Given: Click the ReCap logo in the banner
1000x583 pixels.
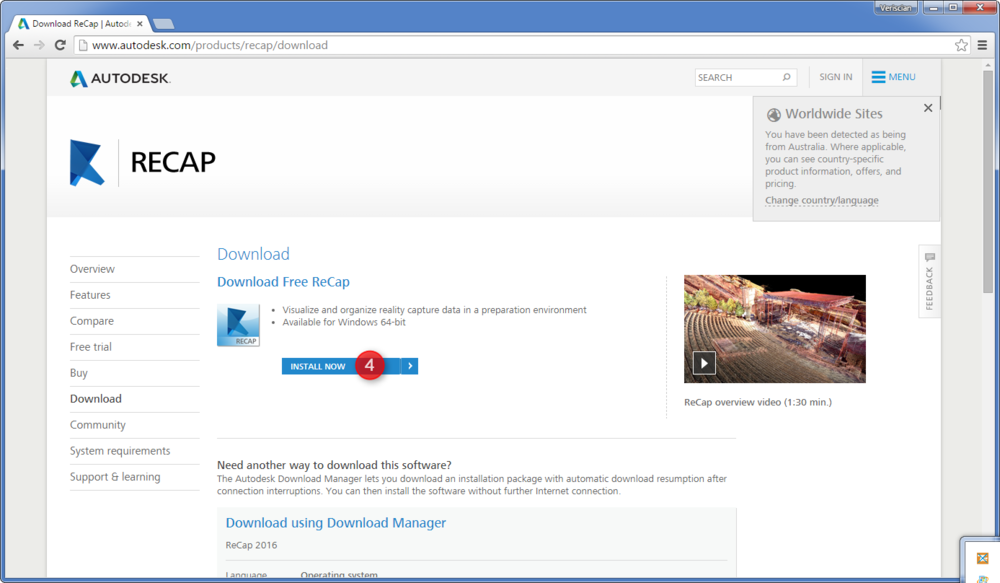Looking at the screenshot, I should [x=87, y=163].
